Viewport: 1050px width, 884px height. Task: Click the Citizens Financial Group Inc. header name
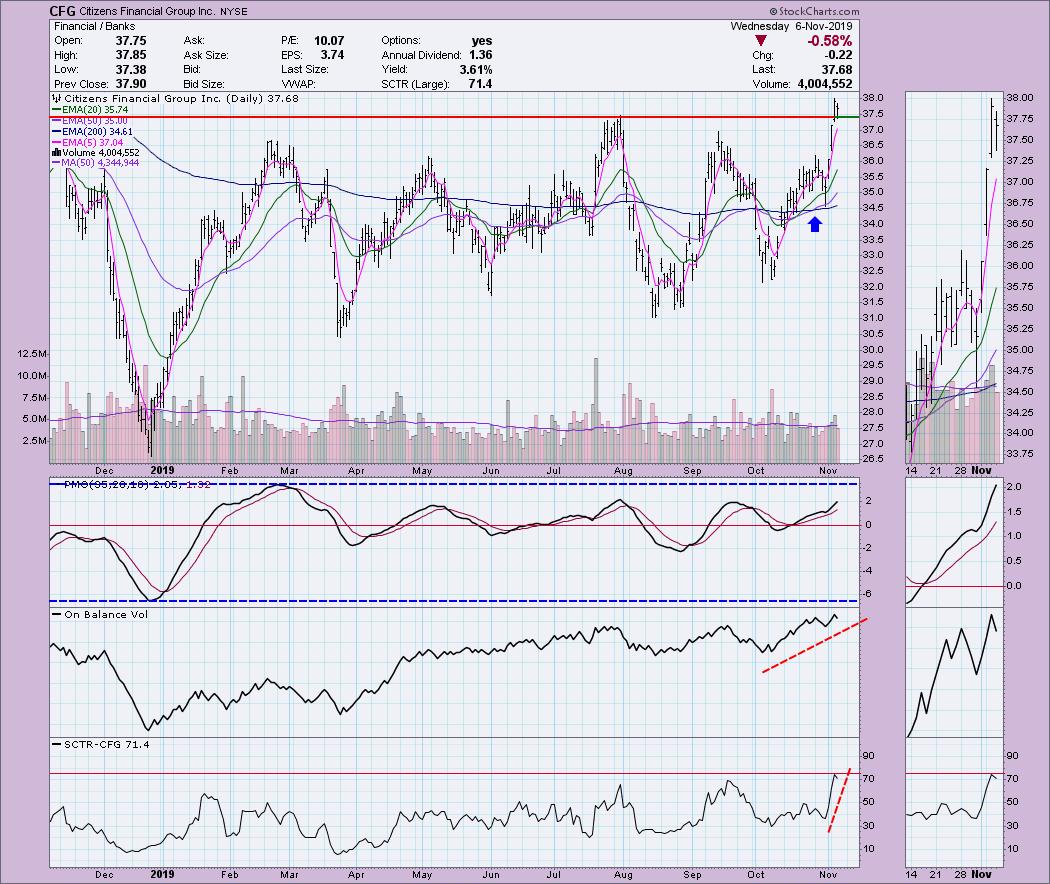[147, 11]
